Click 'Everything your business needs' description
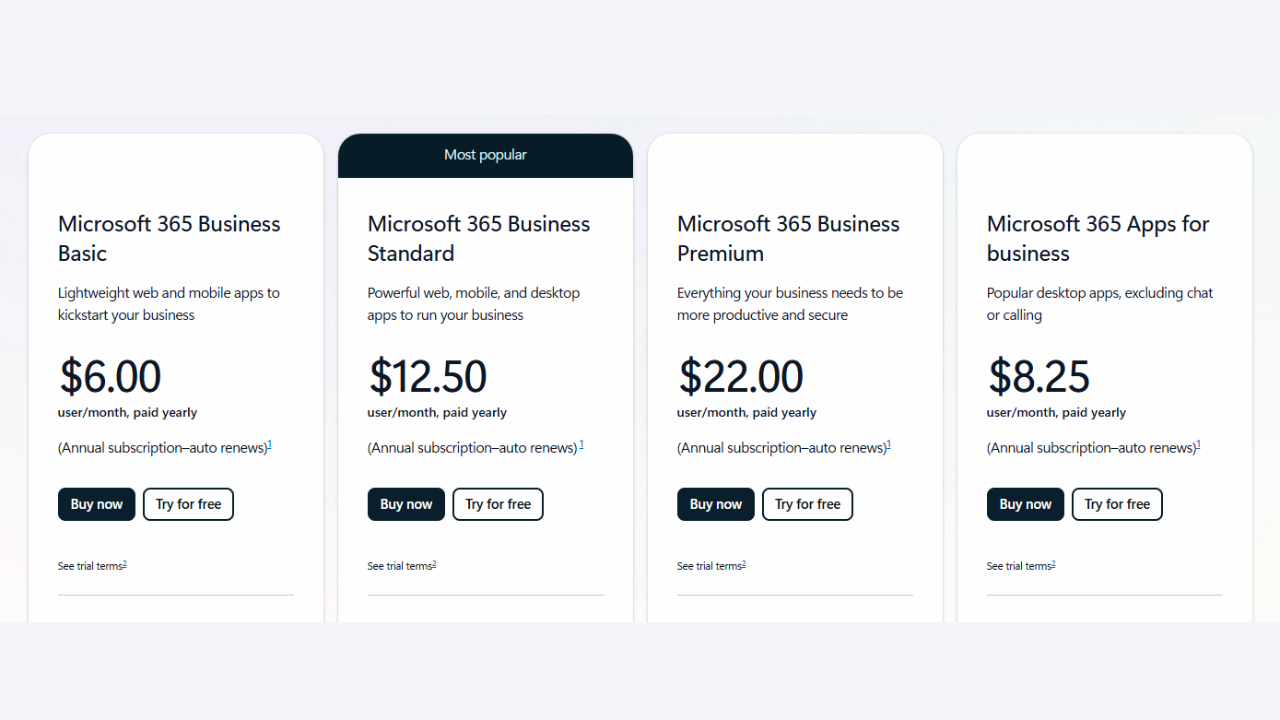The image size is (1280, 720). pyautogui.click(x=790, y=304)
